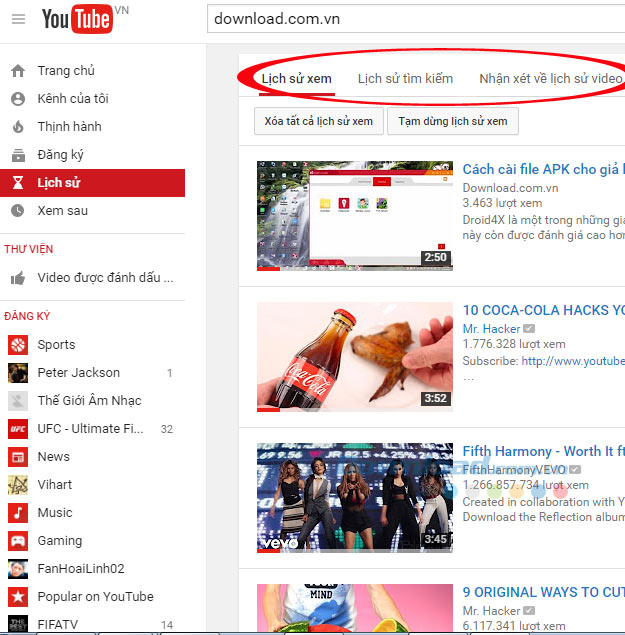Open the youtube link in Coca-Cola description

pyautogui.click(x=573, y=361)
